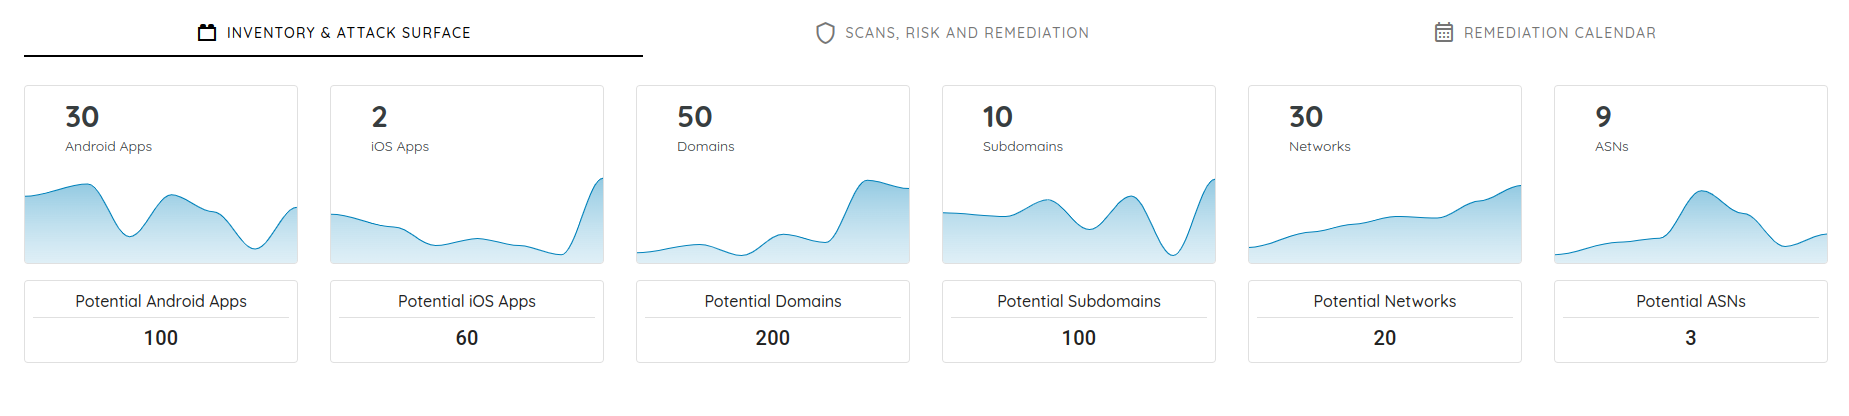The image size is (1849, 416).
Task: Click the Inventory & Attack Surface briefcase icon
Action: (x=207, y=33)
